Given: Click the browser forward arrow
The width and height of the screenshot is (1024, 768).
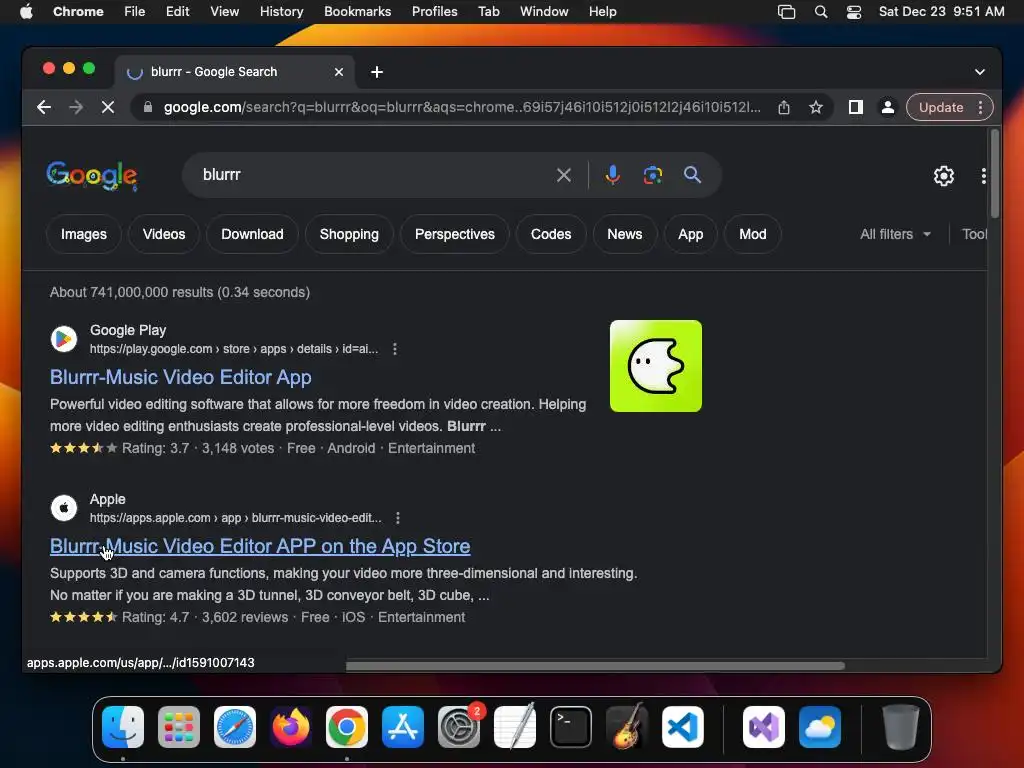Looking at the screenshot, I should click(76, 107).
